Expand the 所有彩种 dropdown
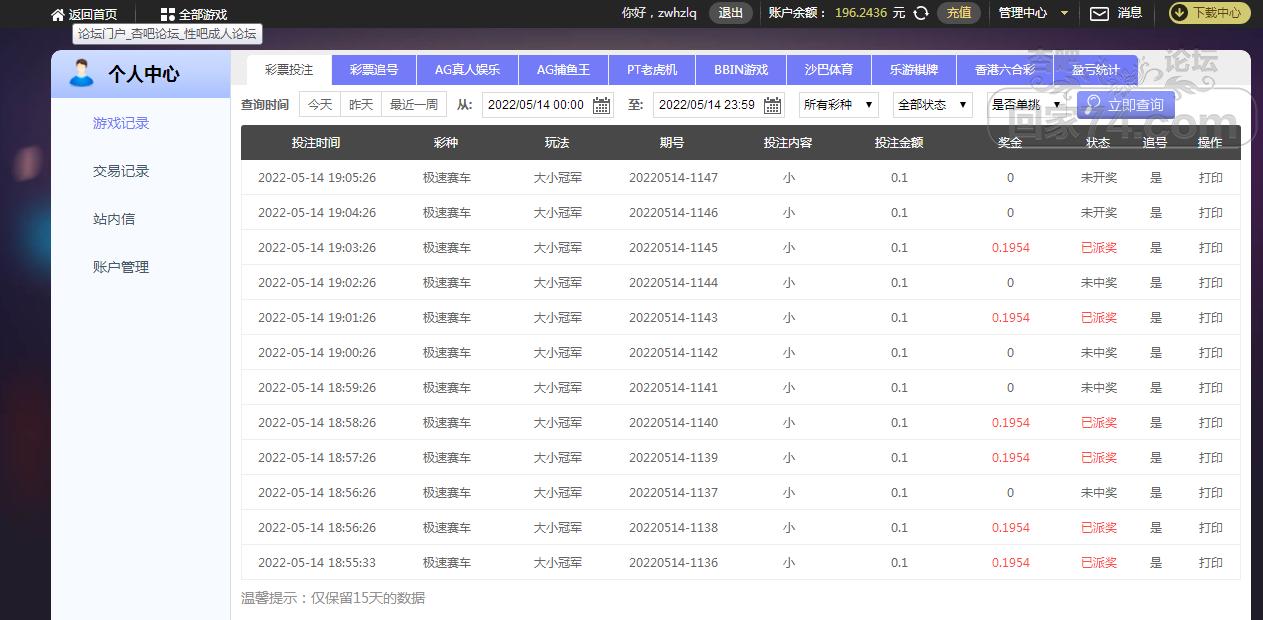Image resolution: width=1263 pixels, height=620 pixels. (838, 105)
